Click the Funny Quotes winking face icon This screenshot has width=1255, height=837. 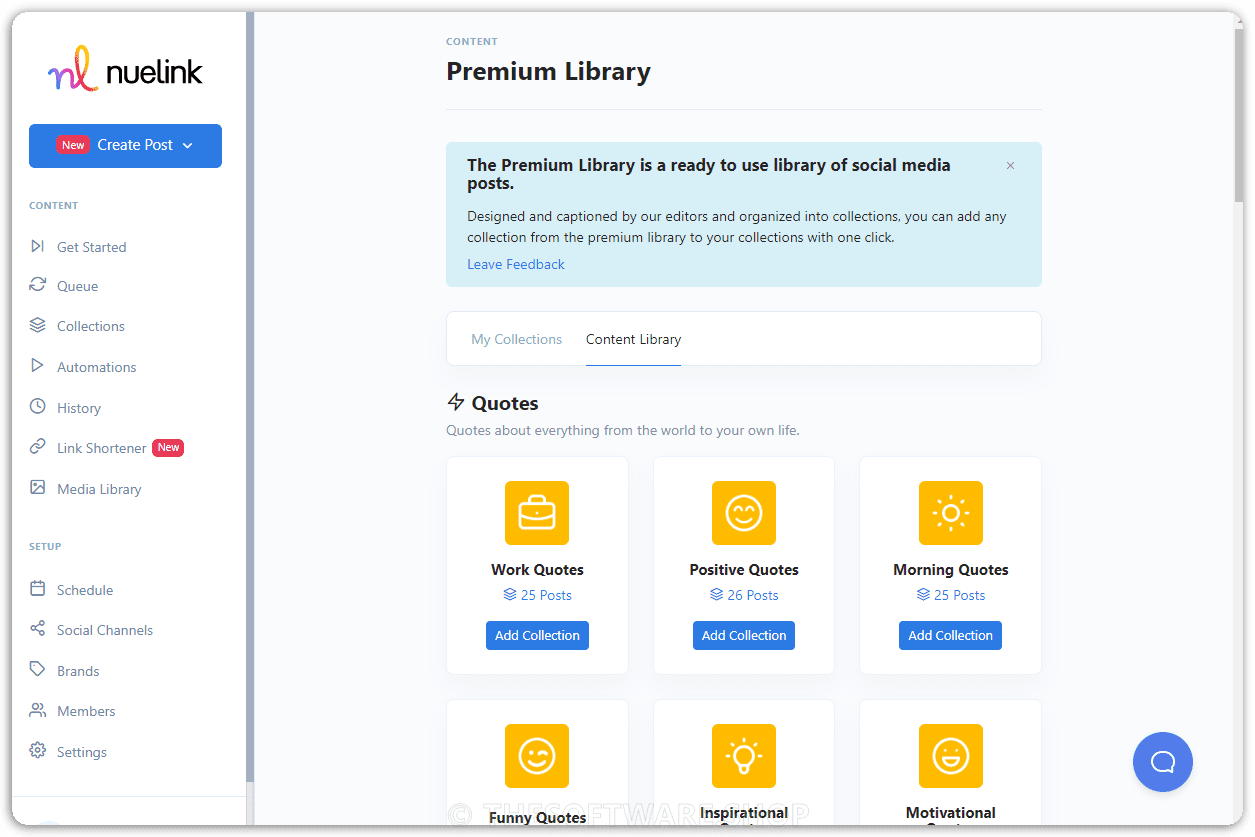537,756
